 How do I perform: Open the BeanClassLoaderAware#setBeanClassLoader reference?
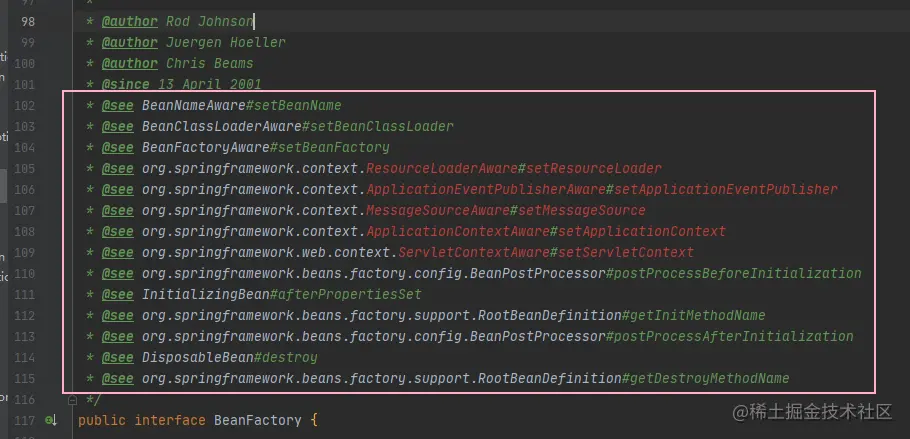[298, 127]
